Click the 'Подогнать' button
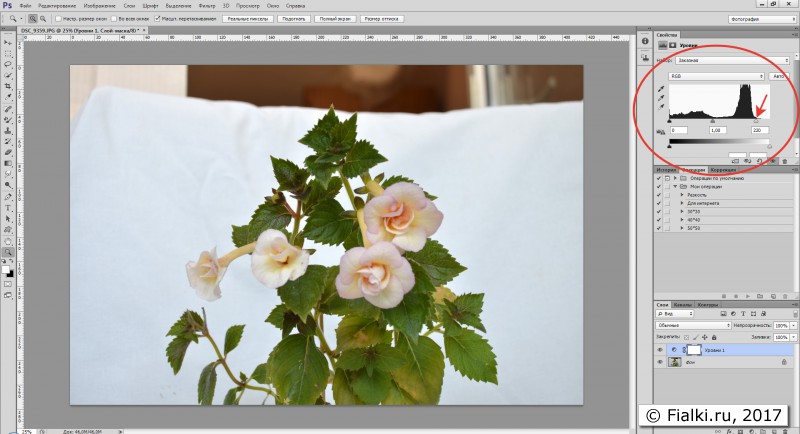The image size is (800, 434). coord(294,19)
